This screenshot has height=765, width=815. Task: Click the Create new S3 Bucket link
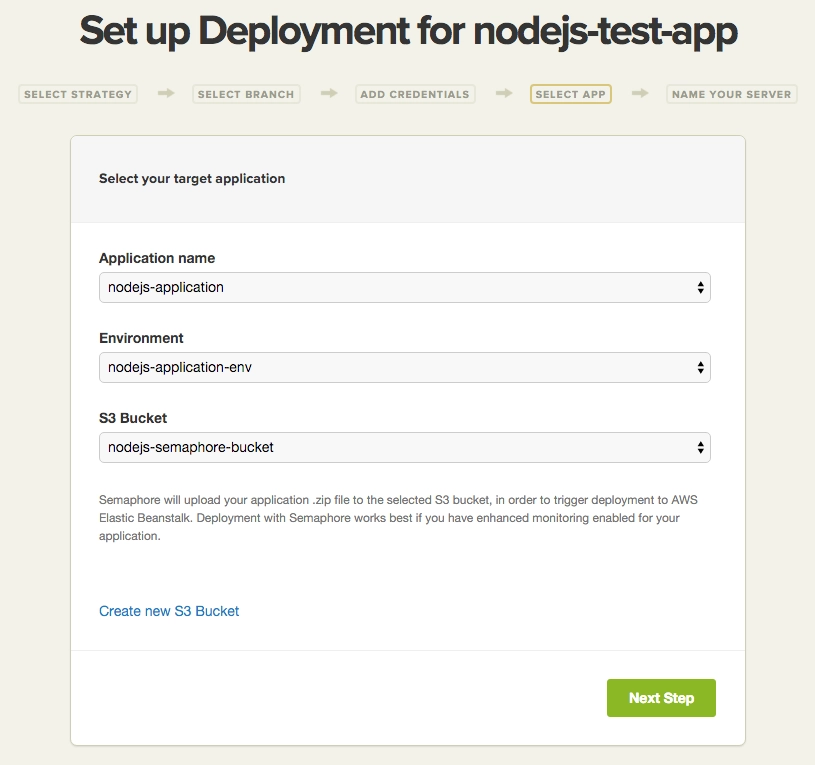(169, 611)
